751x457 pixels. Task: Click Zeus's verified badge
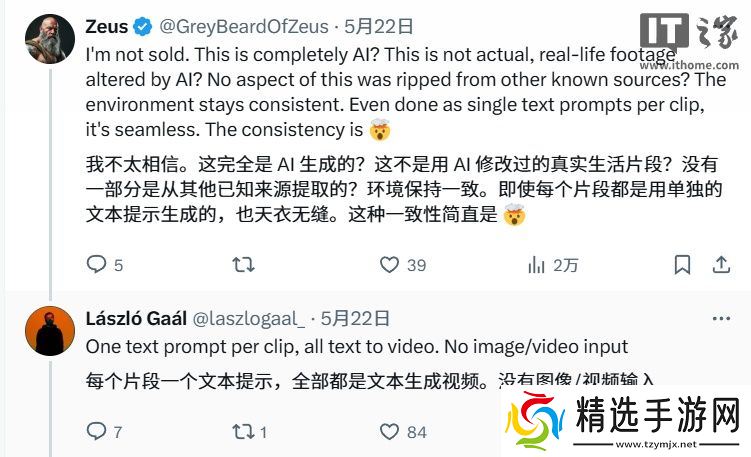(142, 27)
